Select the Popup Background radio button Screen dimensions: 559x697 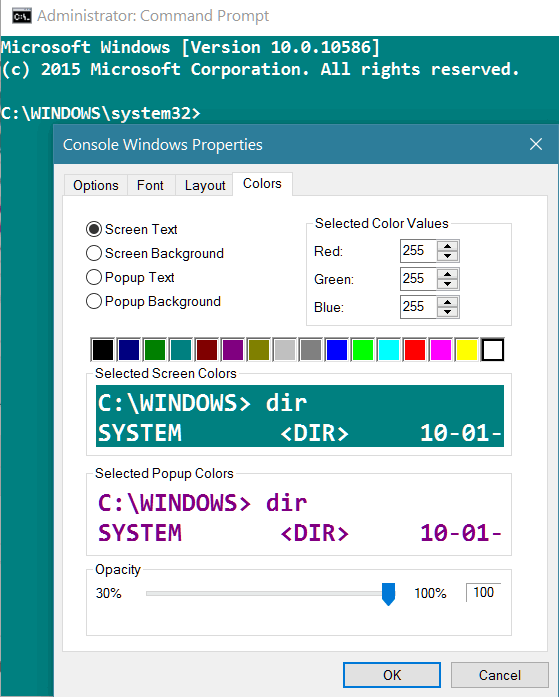tap(94, 301)
